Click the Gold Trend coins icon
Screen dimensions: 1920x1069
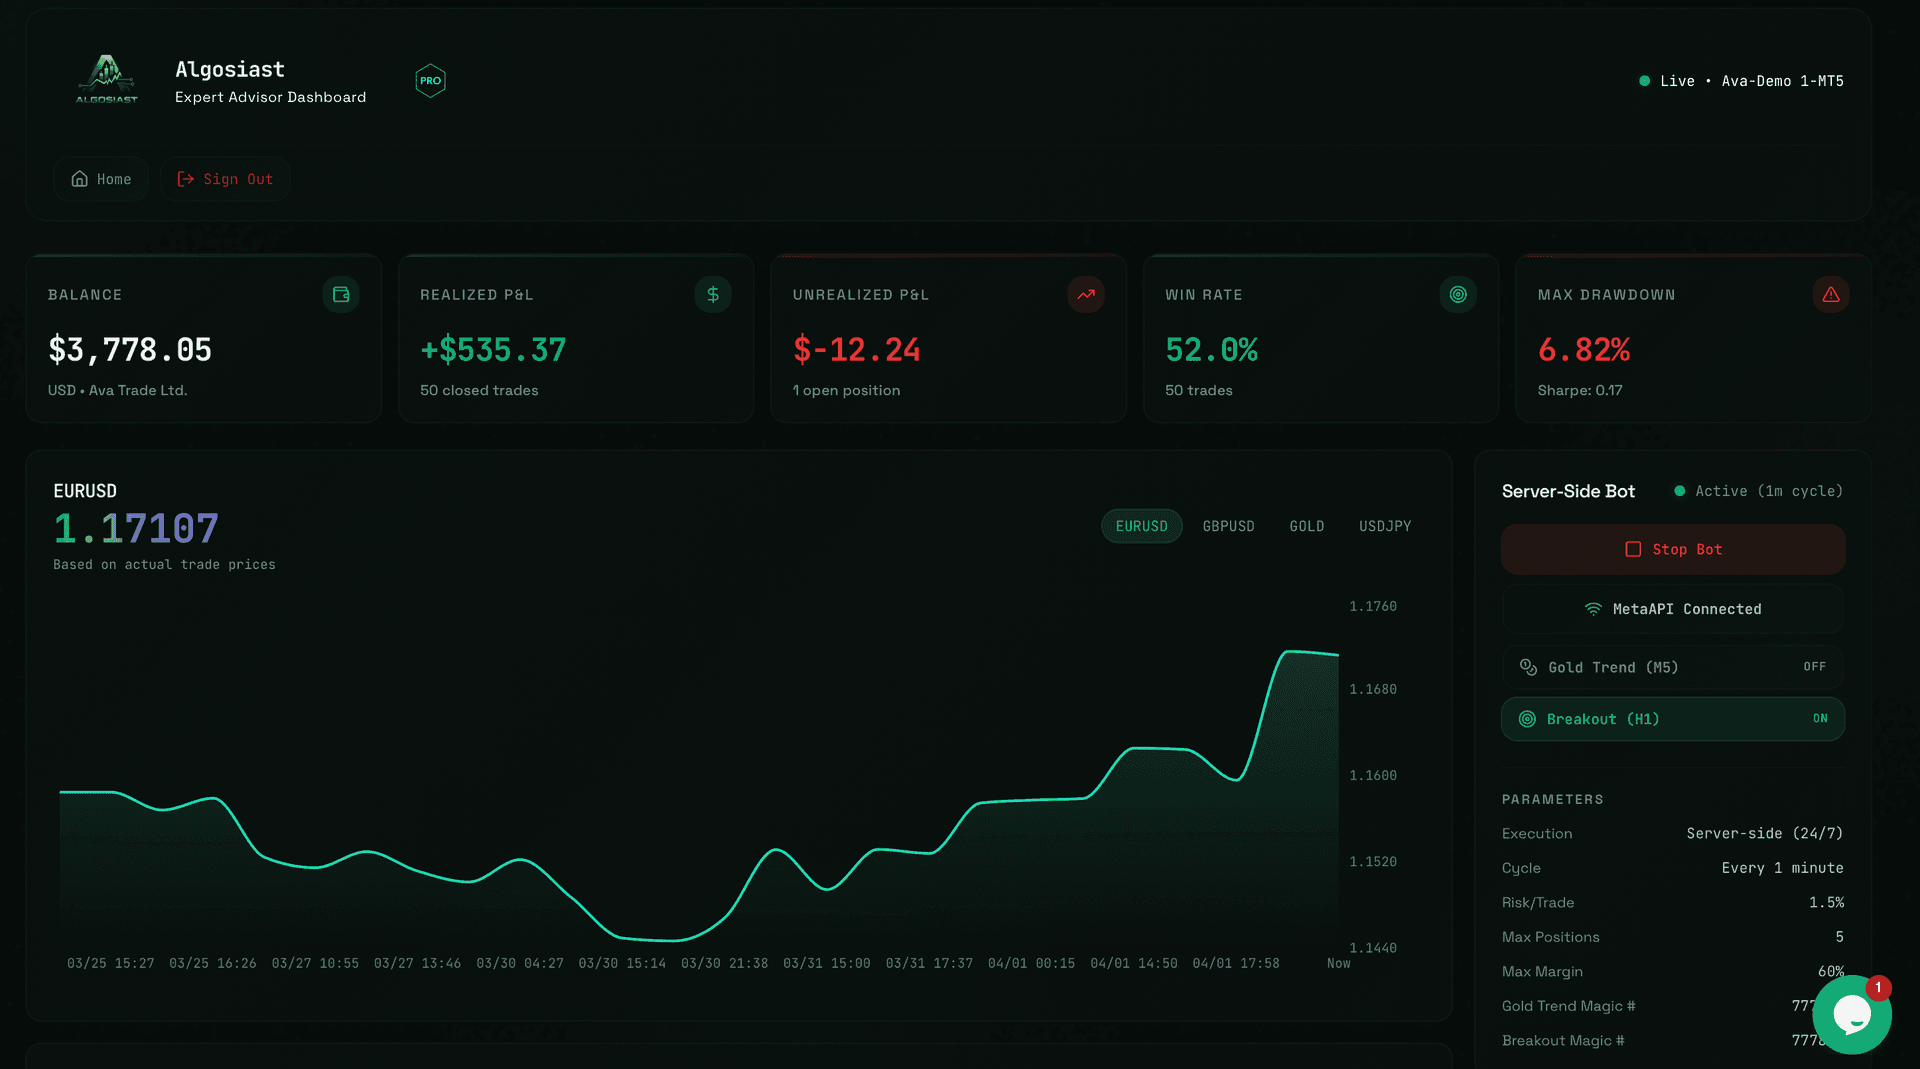pos(1528,667)
